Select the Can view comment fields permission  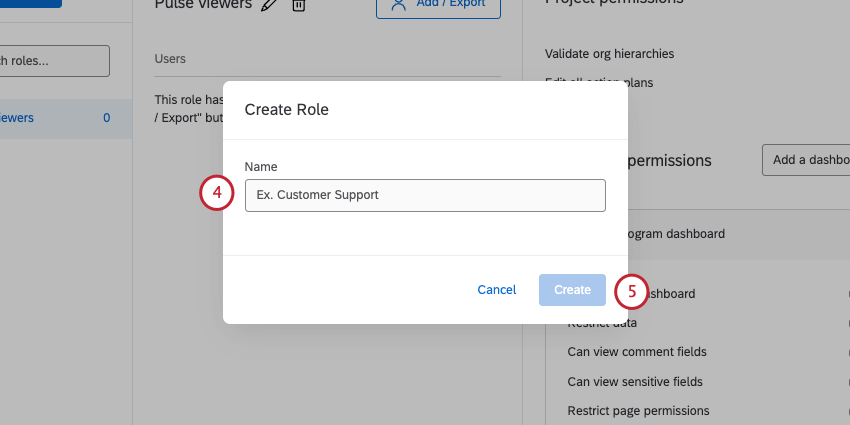pyautogui.click(x=637, y=352)
